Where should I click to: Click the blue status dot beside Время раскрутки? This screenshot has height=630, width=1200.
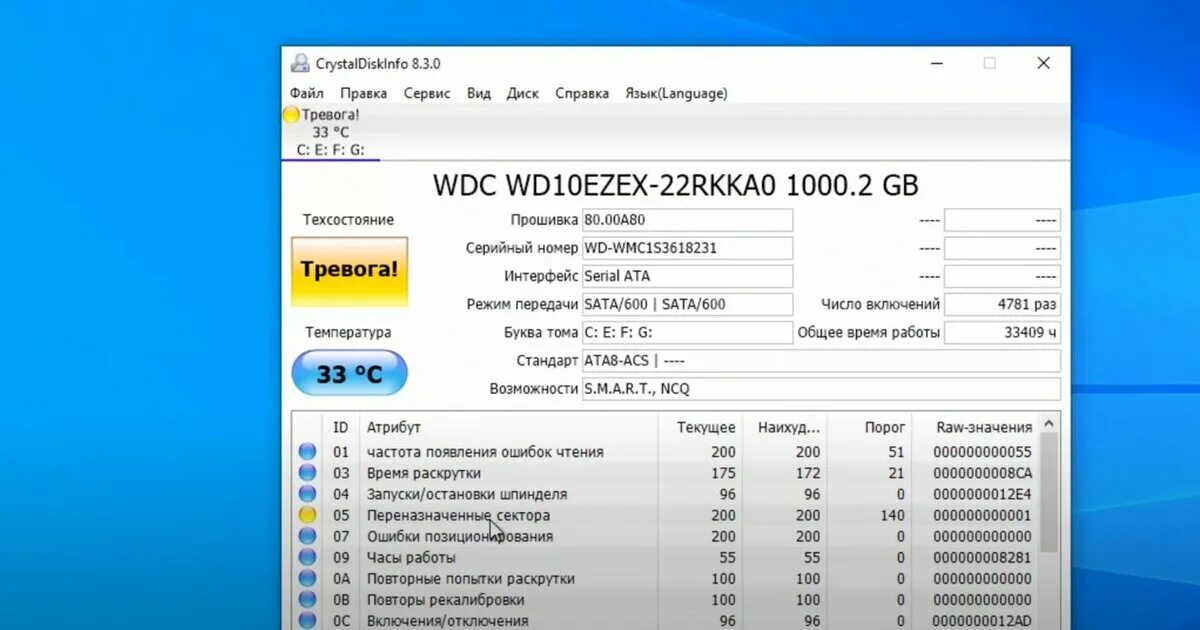coord(309,472)
